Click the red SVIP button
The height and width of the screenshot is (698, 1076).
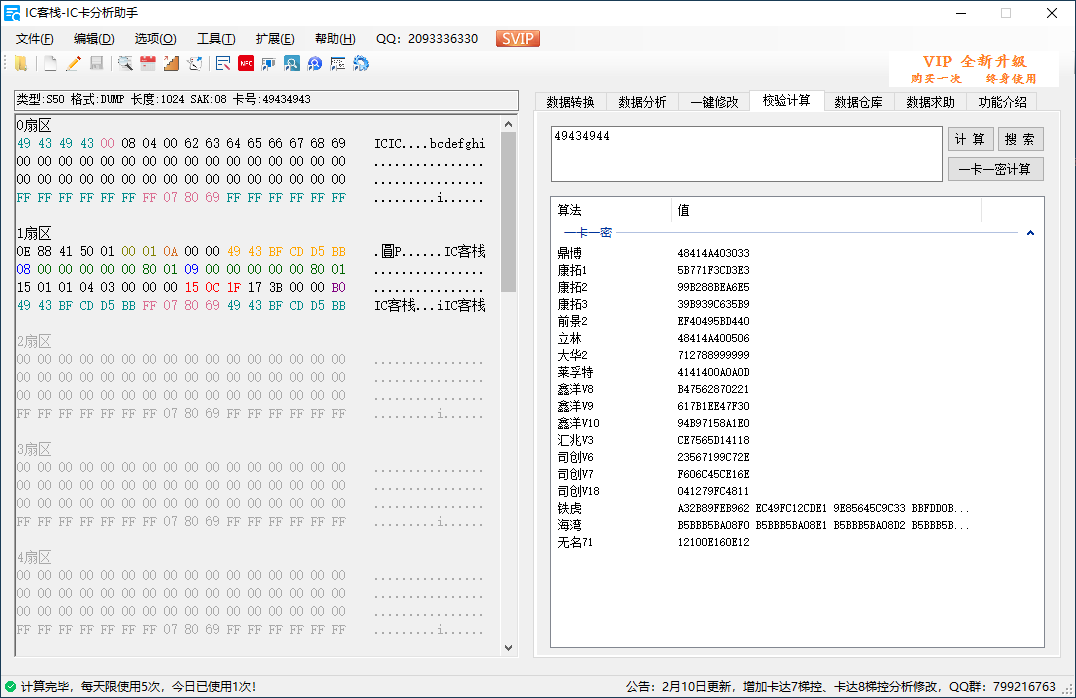point(517,39)
